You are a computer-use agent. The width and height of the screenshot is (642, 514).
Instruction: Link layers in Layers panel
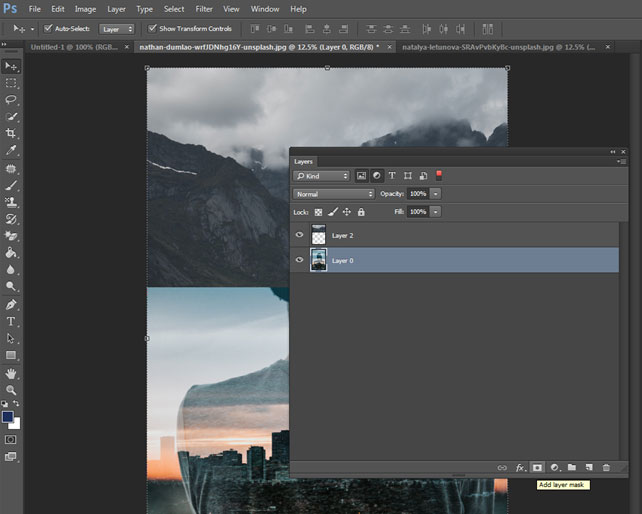click(502, 467)
